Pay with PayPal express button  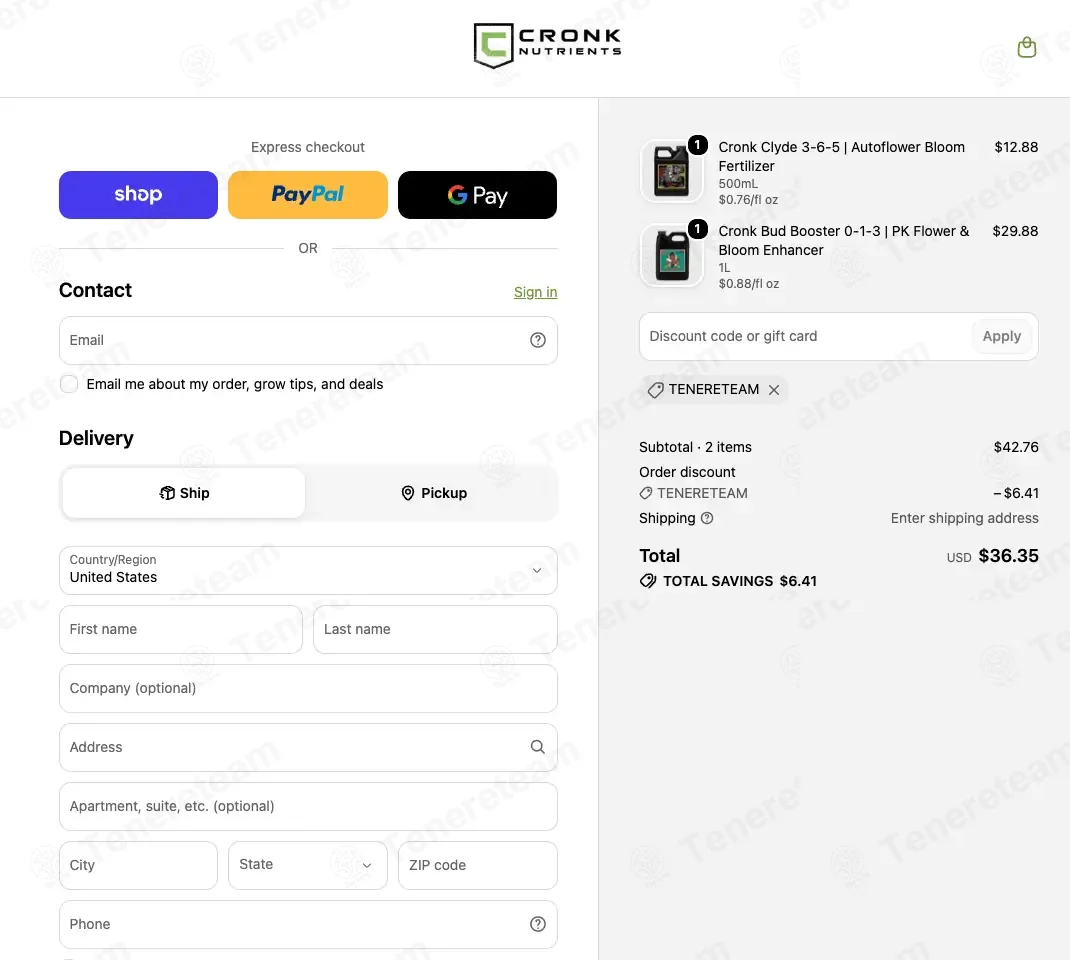(308, 195)
